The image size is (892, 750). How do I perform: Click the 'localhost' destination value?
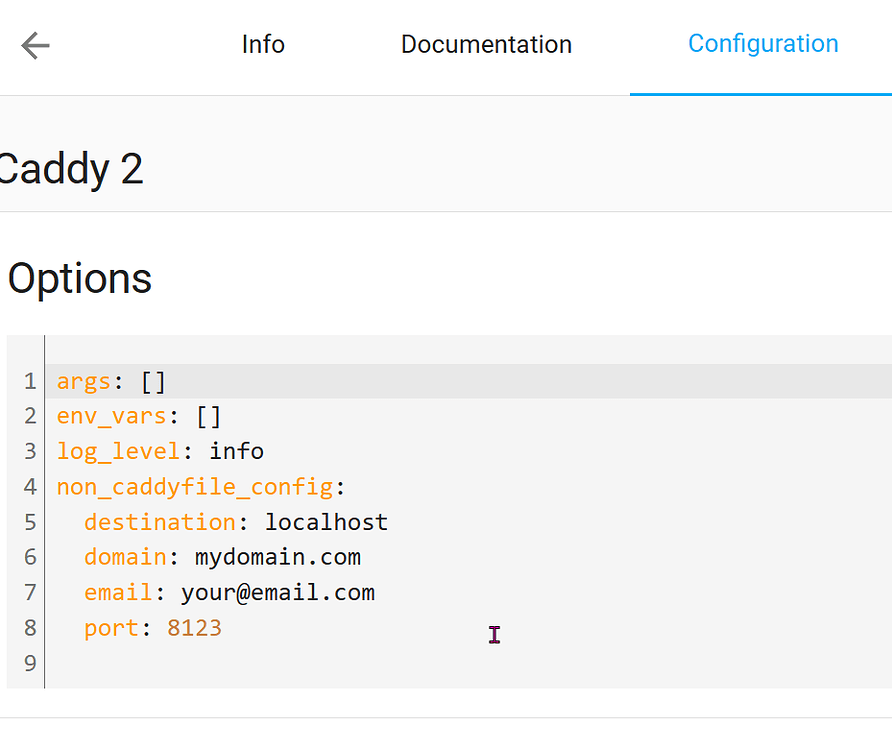(x=327, y=522)
